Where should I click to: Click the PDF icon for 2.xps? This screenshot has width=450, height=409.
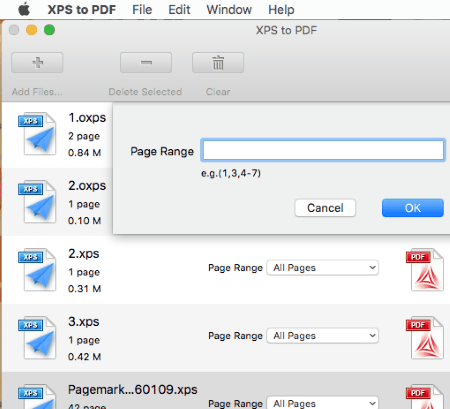(x=425, y=270)
